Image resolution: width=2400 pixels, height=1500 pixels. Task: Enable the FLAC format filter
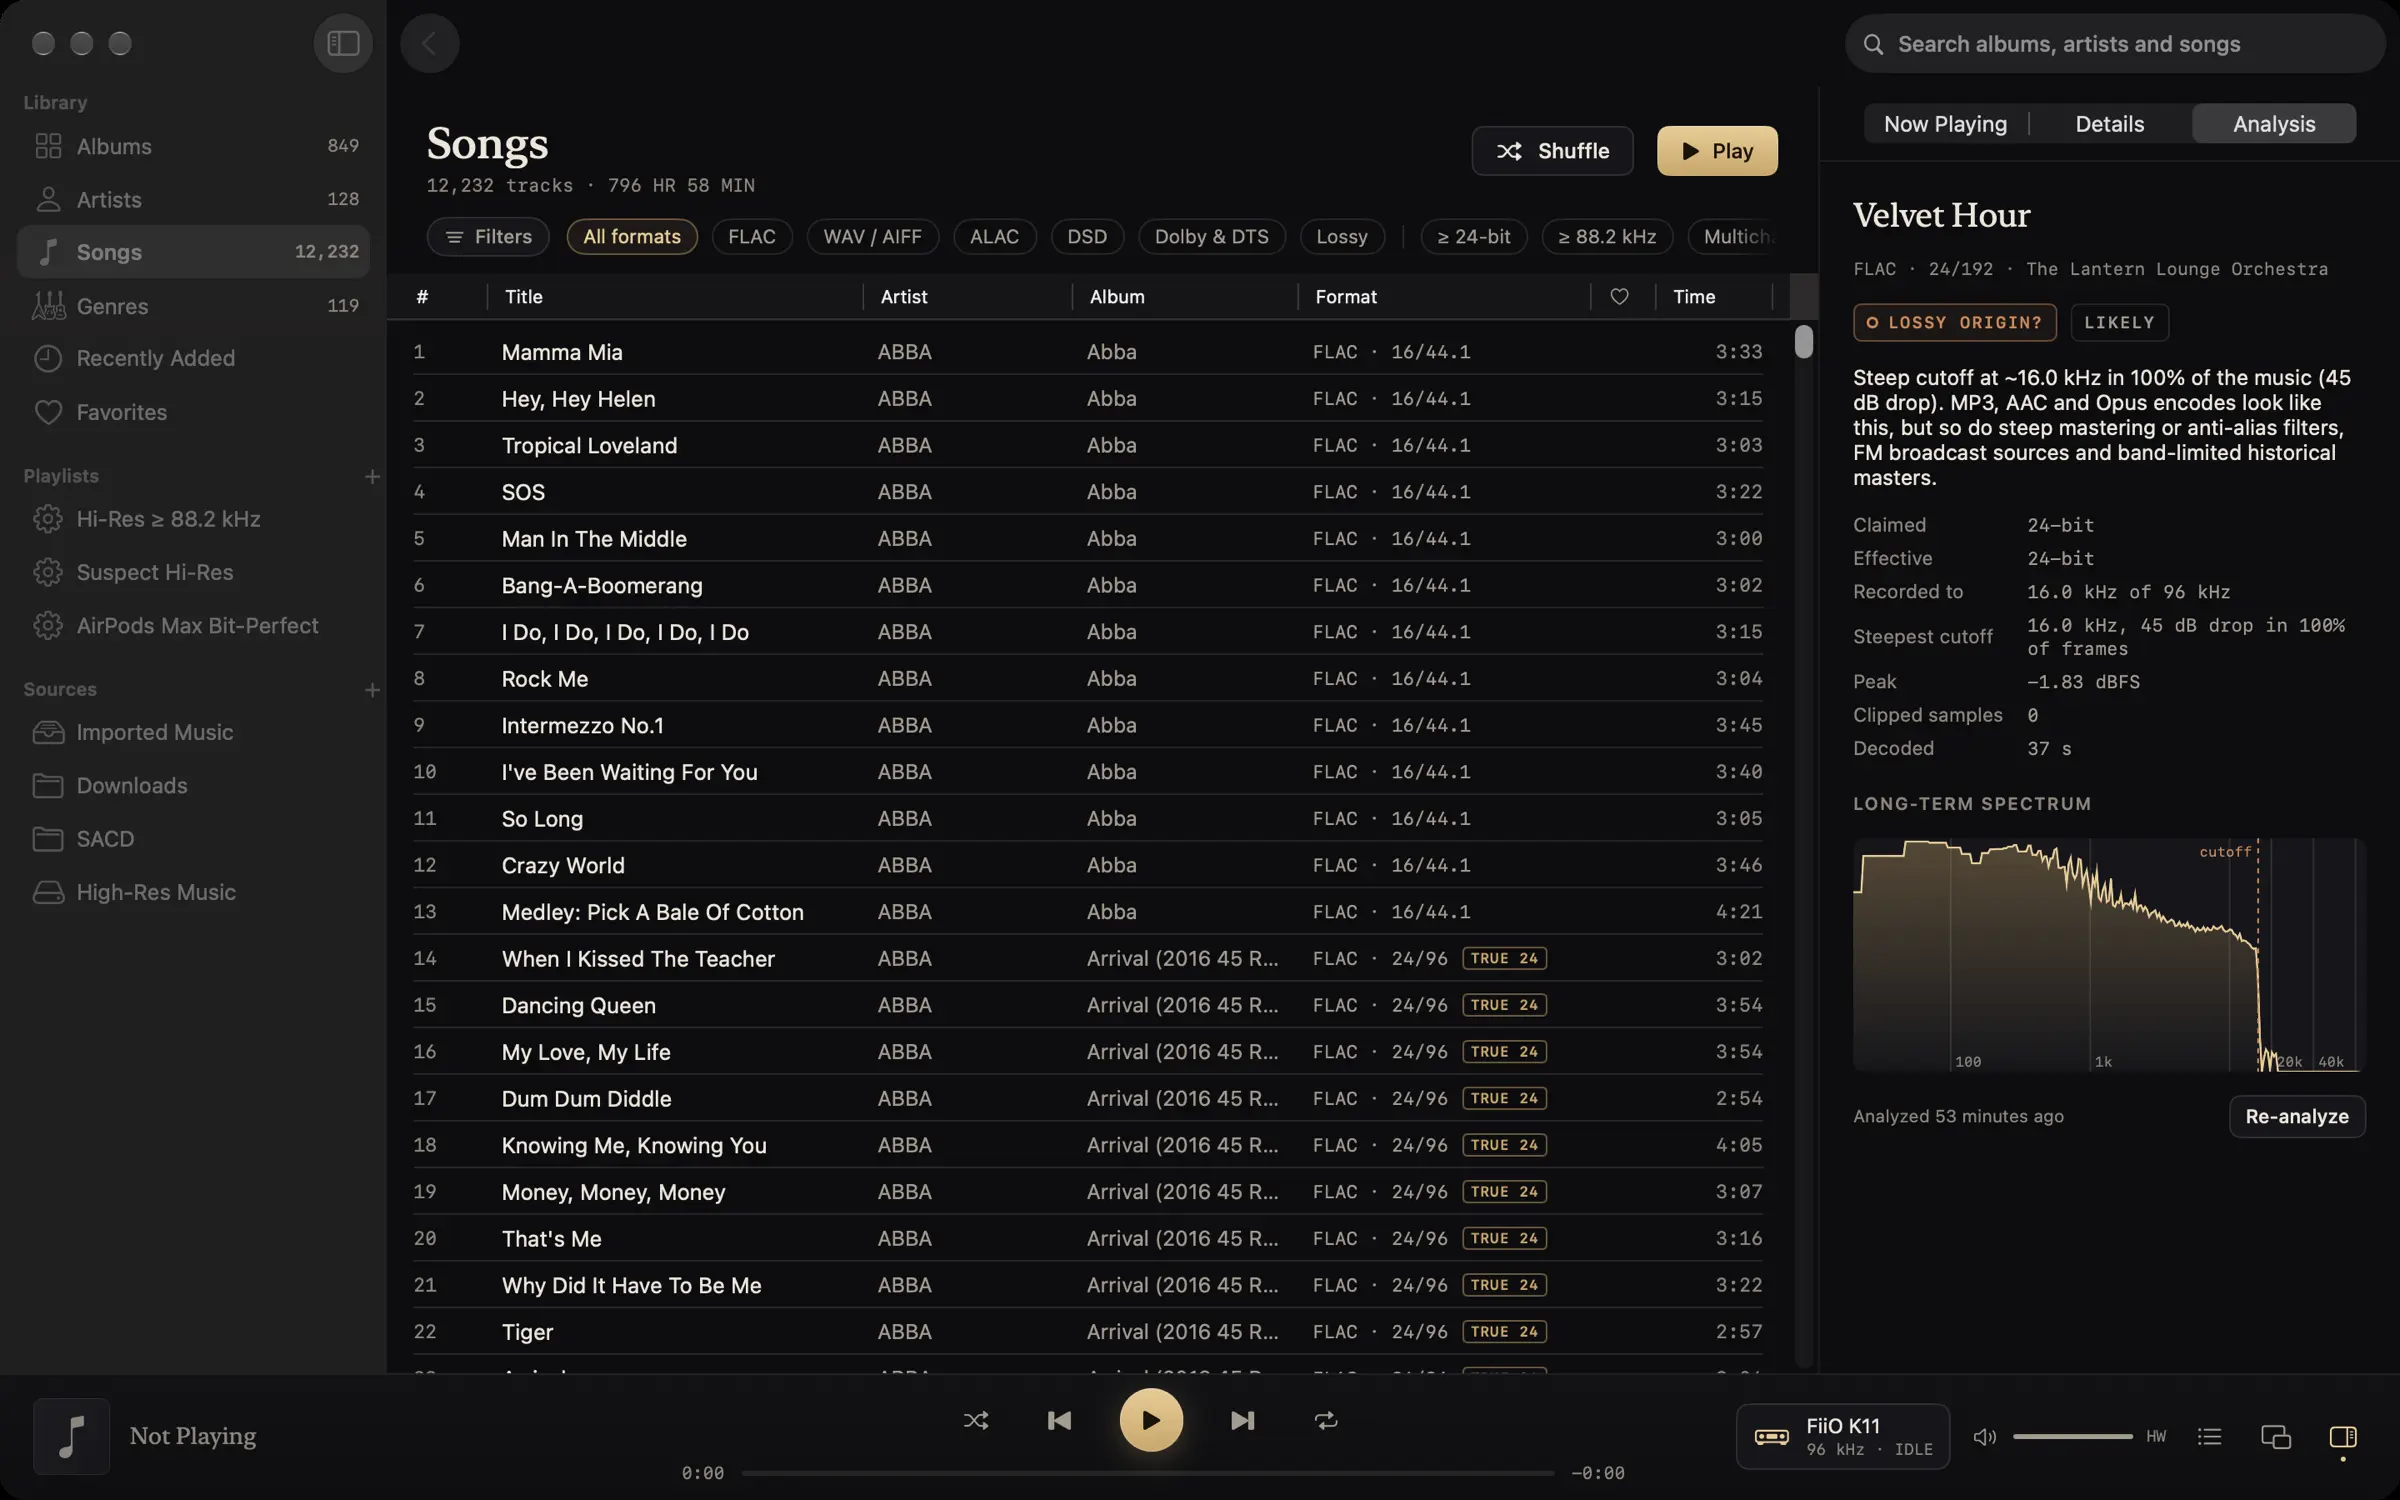752,237
